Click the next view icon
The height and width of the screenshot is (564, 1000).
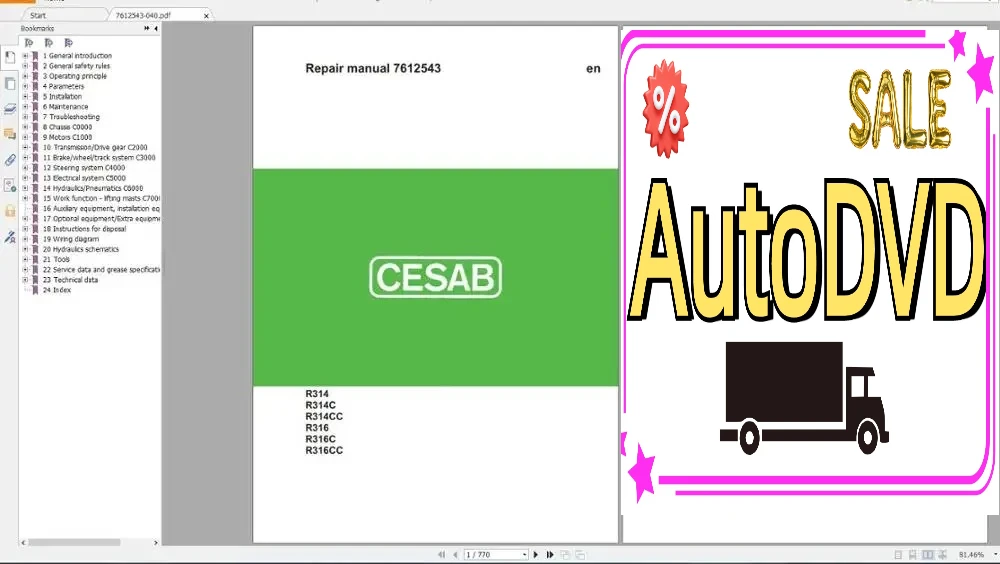(x=580, y=554)
